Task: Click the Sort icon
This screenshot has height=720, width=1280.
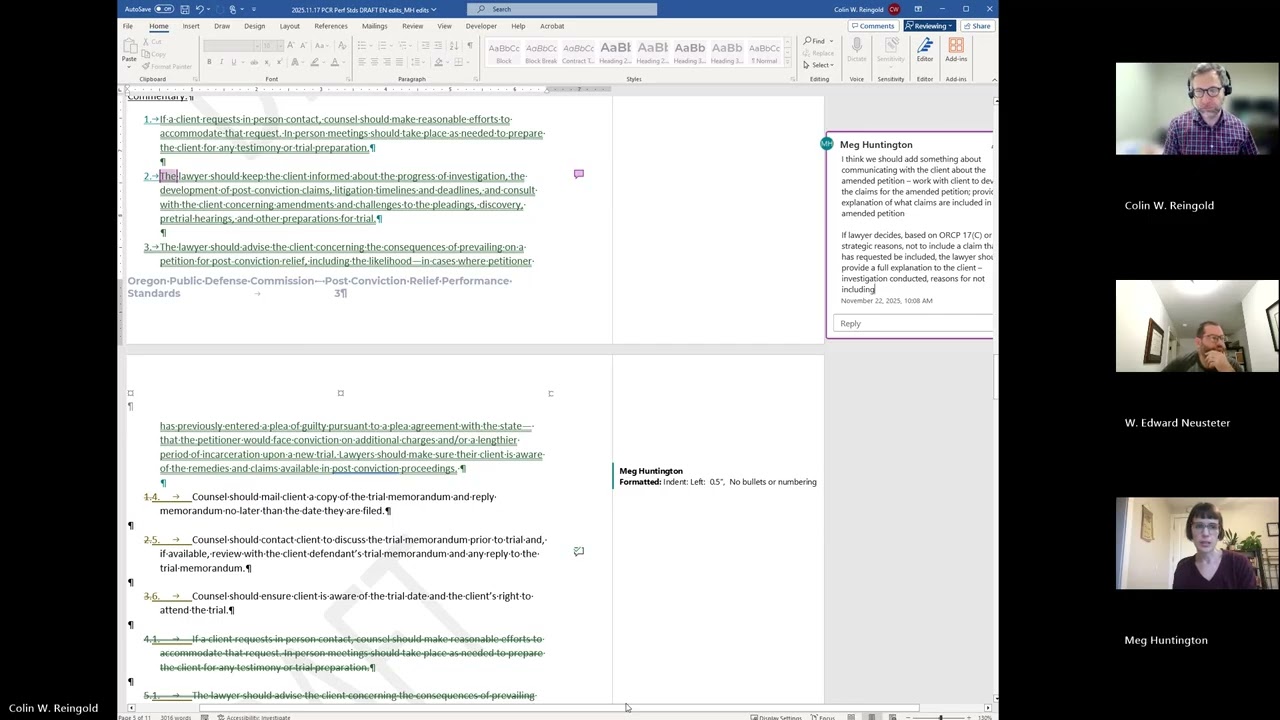Action: 454,46
